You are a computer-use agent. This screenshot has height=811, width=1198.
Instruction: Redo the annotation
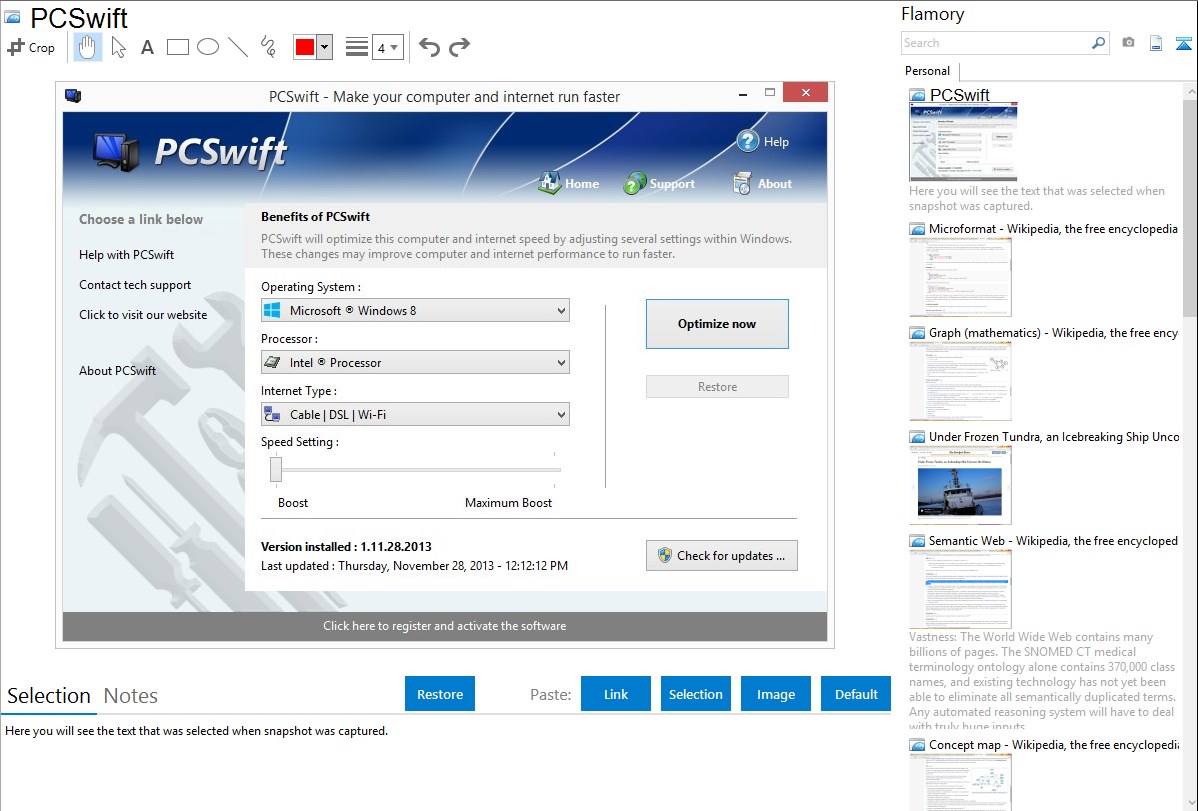(x=459, y=47)
